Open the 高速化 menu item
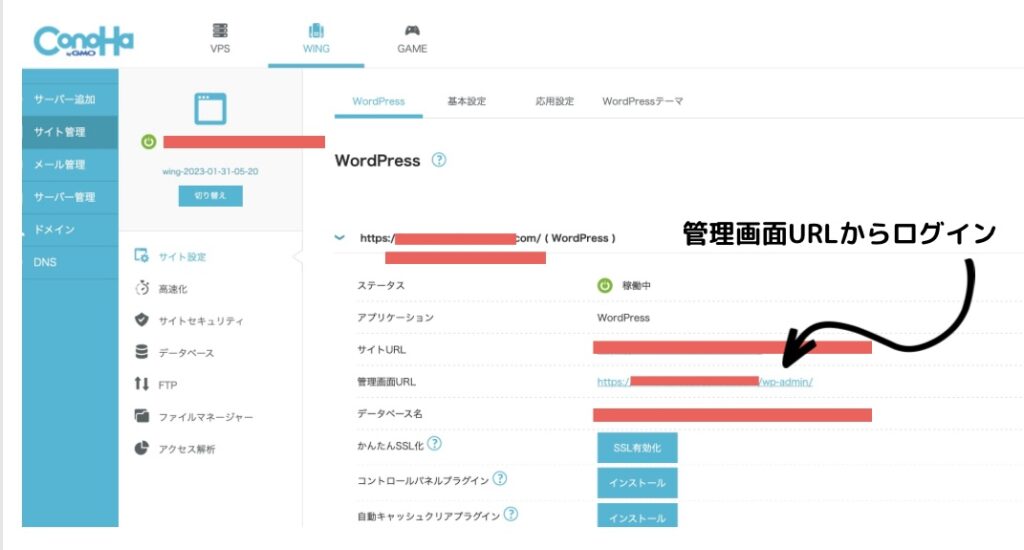This screenshot has height=550, width=1024. tap(173, 289)
